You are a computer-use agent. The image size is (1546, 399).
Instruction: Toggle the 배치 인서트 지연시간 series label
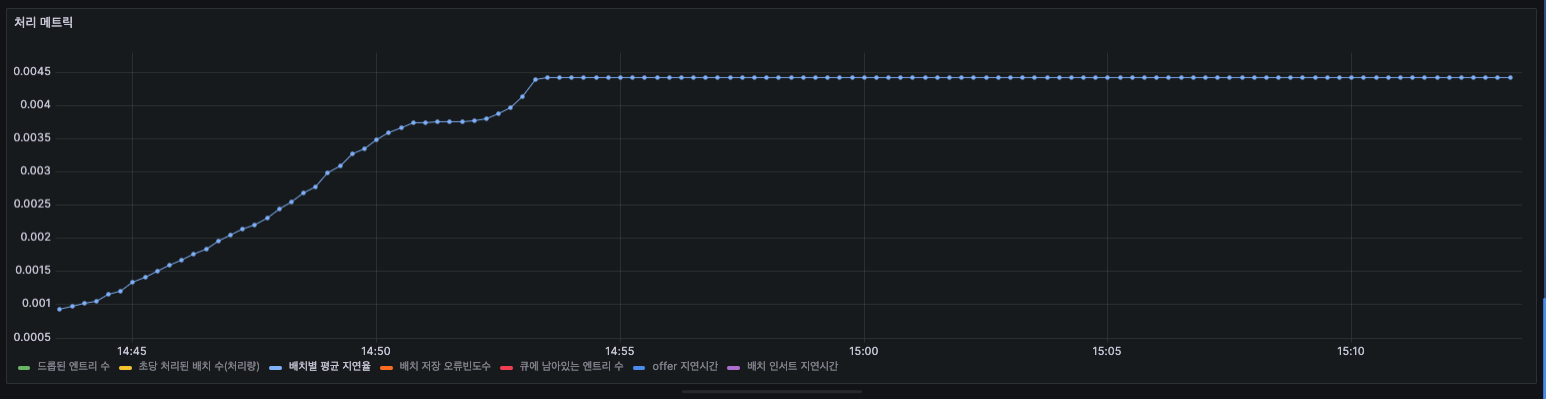pyautogui.click(x=792, y=367)
